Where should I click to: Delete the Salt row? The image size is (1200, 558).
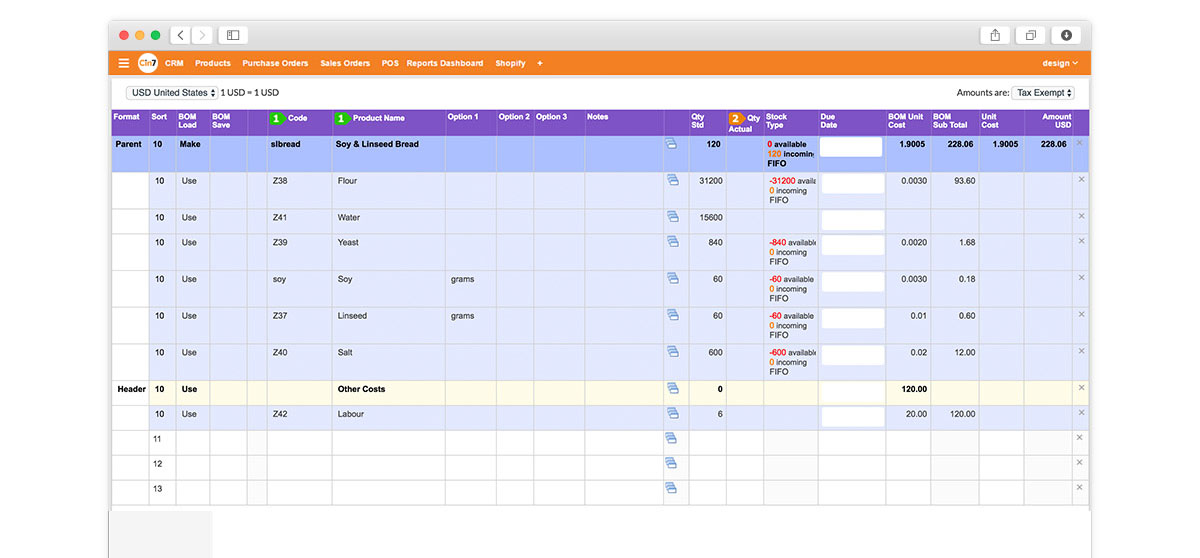pyautogui.click(x=1080, y=351)
